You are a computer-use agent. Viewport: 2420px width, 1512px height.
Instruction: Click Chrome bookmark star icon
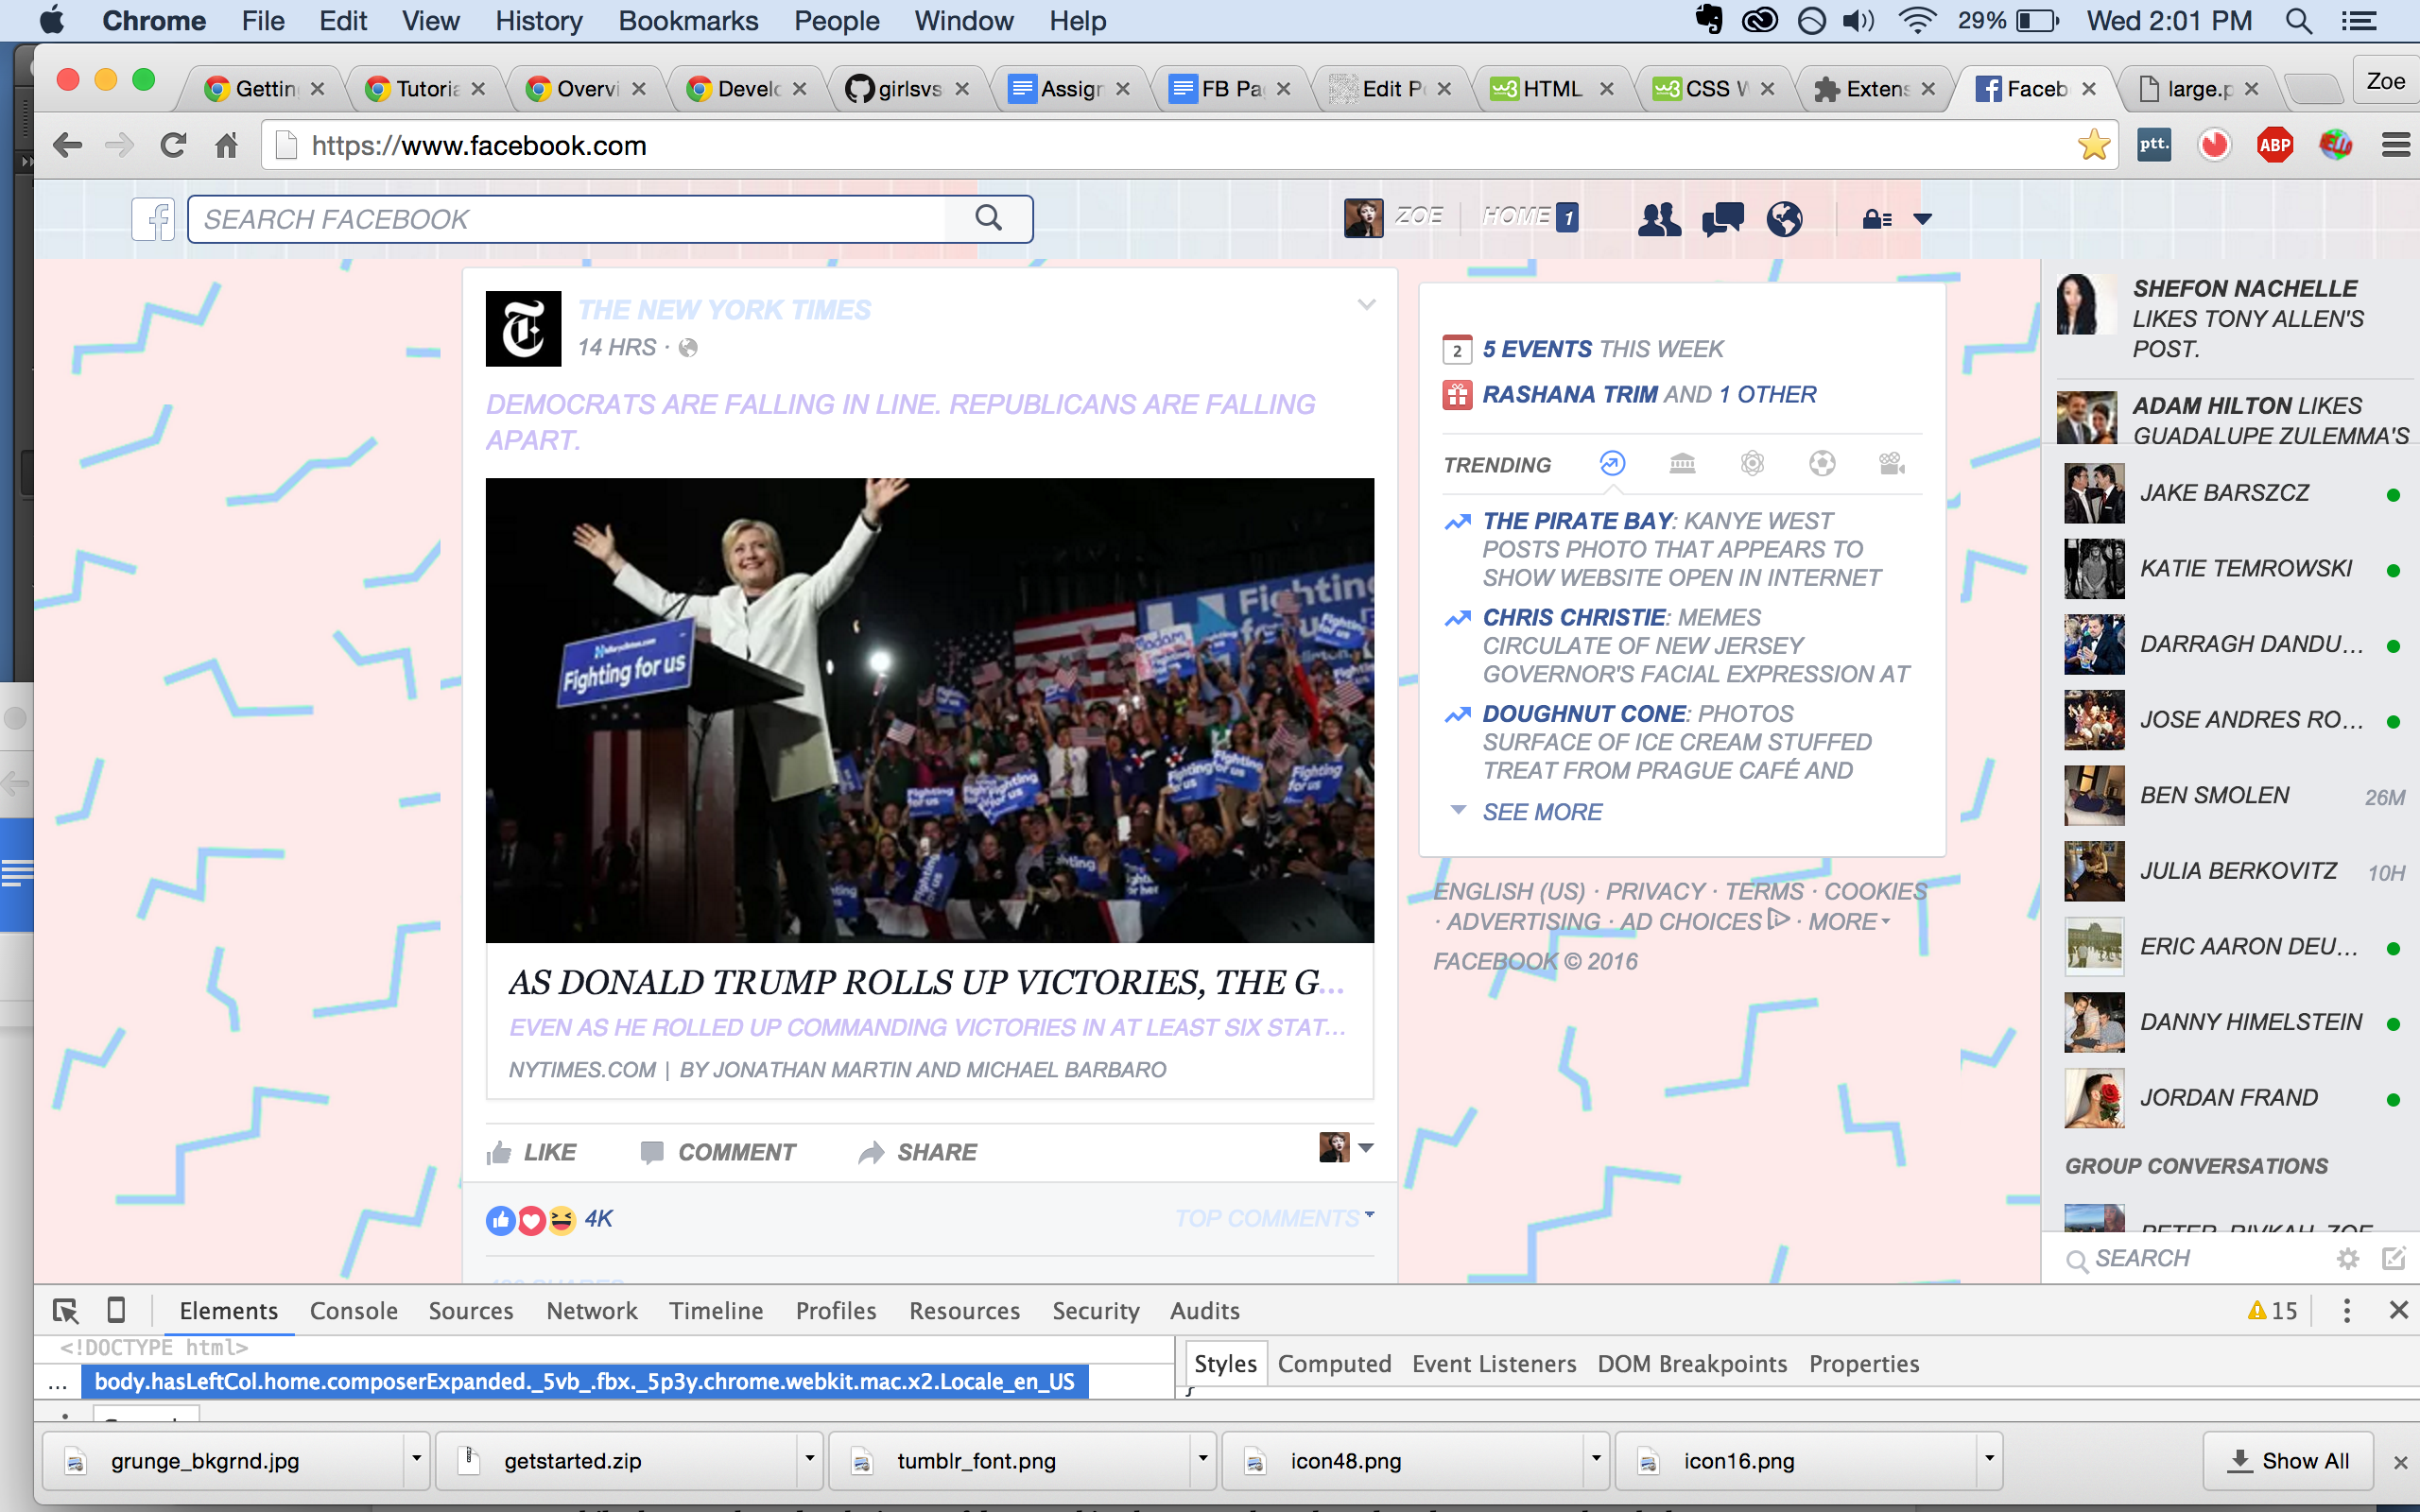click(x=2093, y=145)
